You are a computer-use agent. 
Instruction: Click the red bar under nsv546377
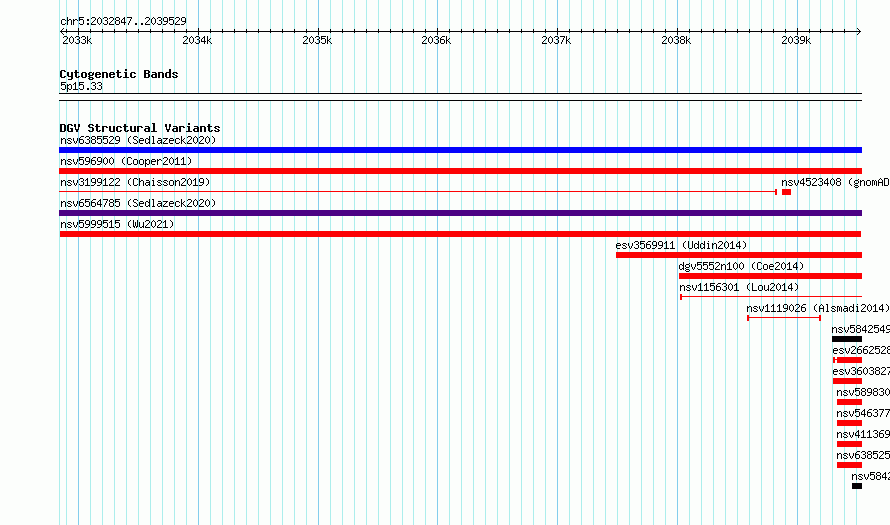click(x=849, y=423)
